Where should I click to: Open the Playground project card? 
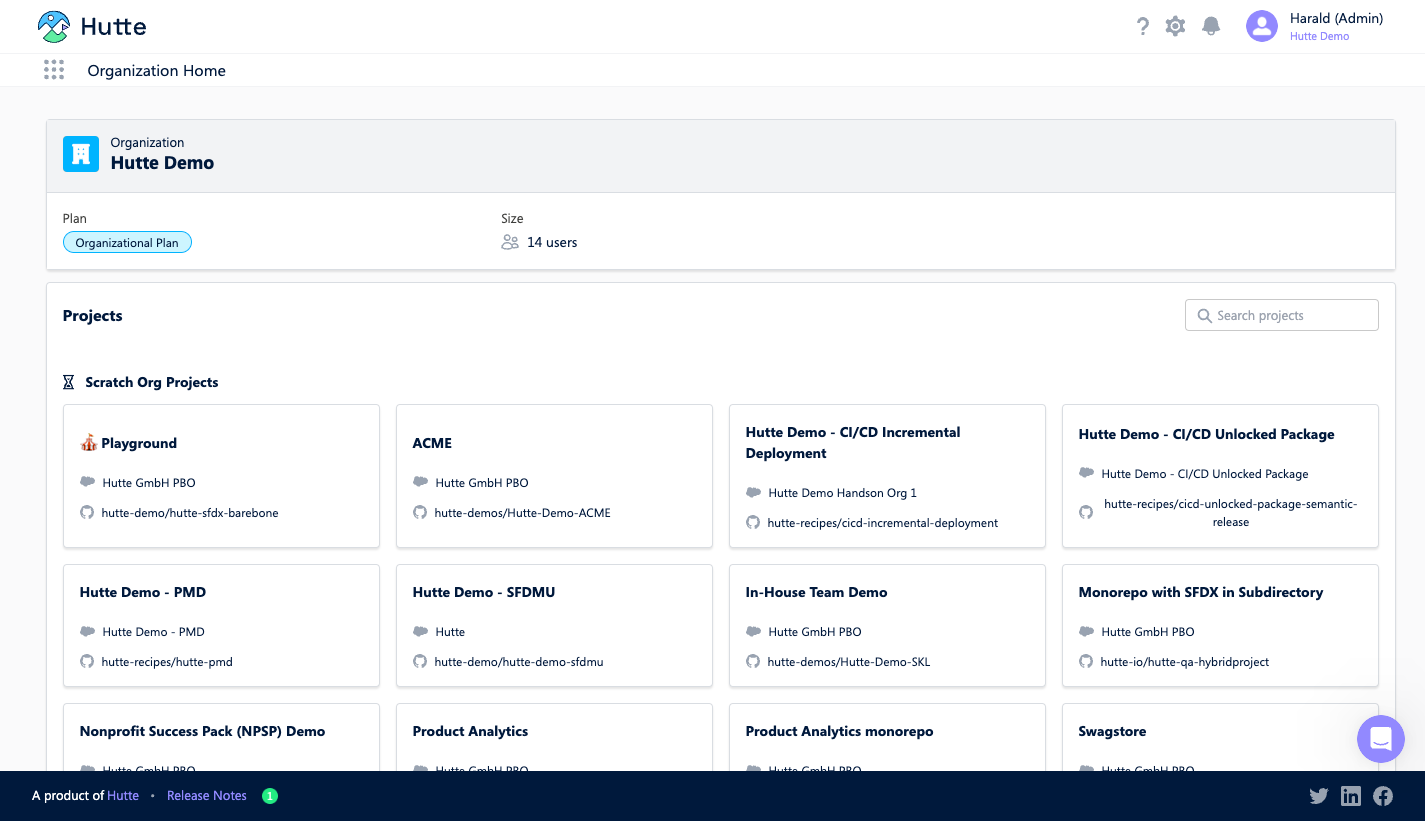tap(221, 476)
